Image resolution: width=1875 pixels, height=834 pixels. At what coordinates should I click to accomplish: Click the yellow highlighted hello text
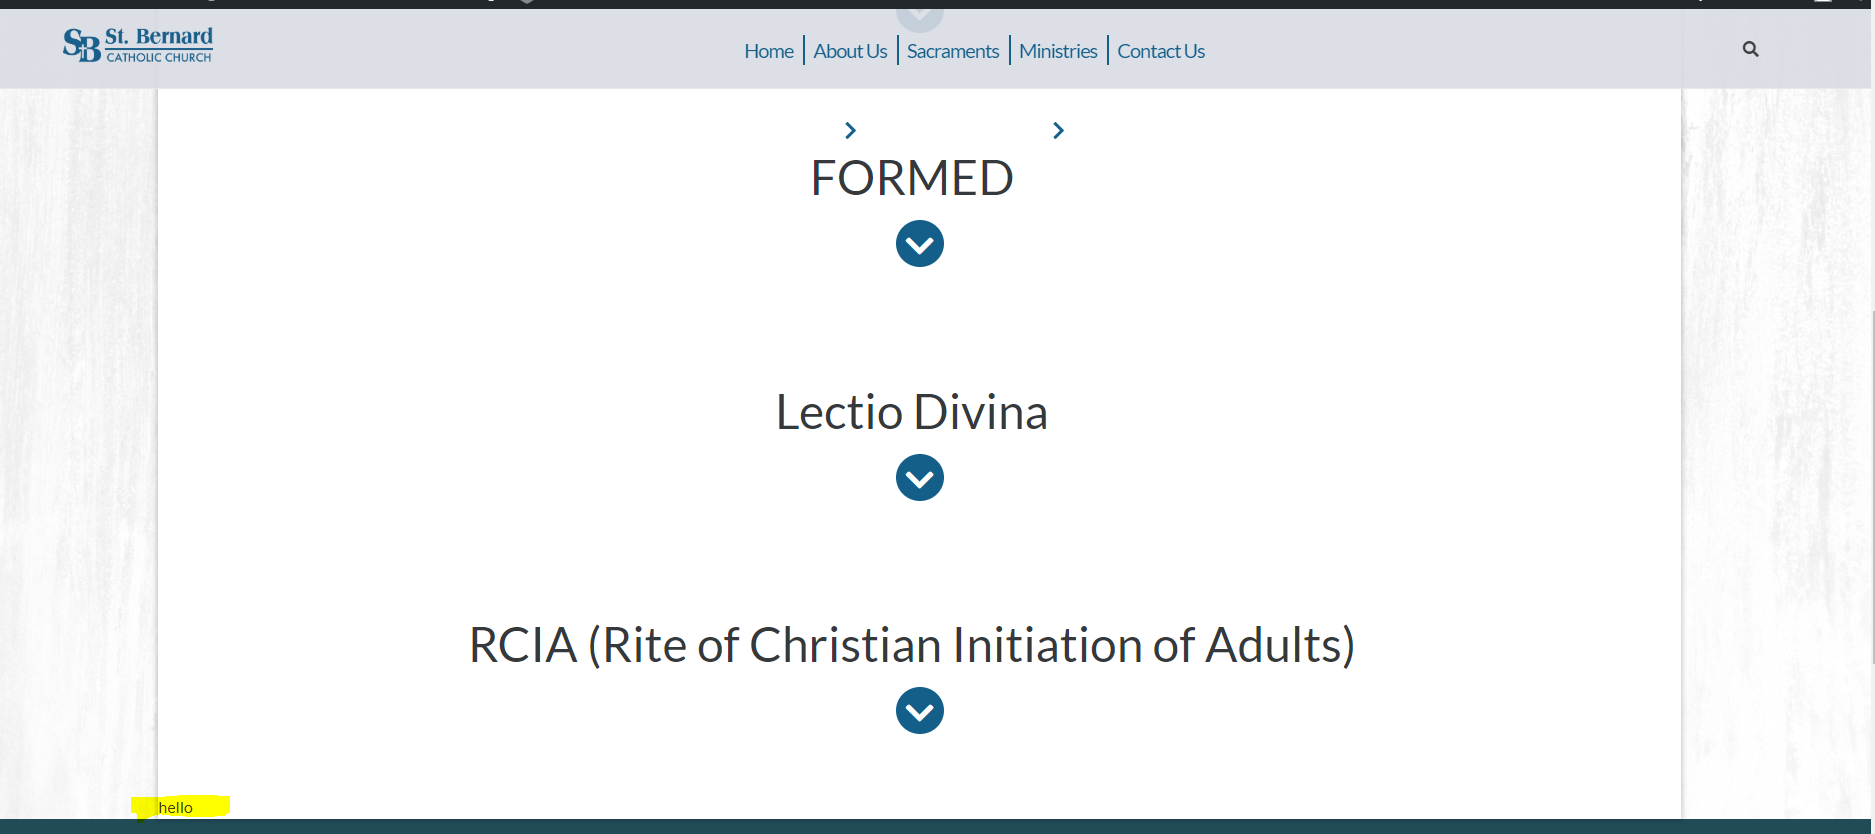[176, 808]
